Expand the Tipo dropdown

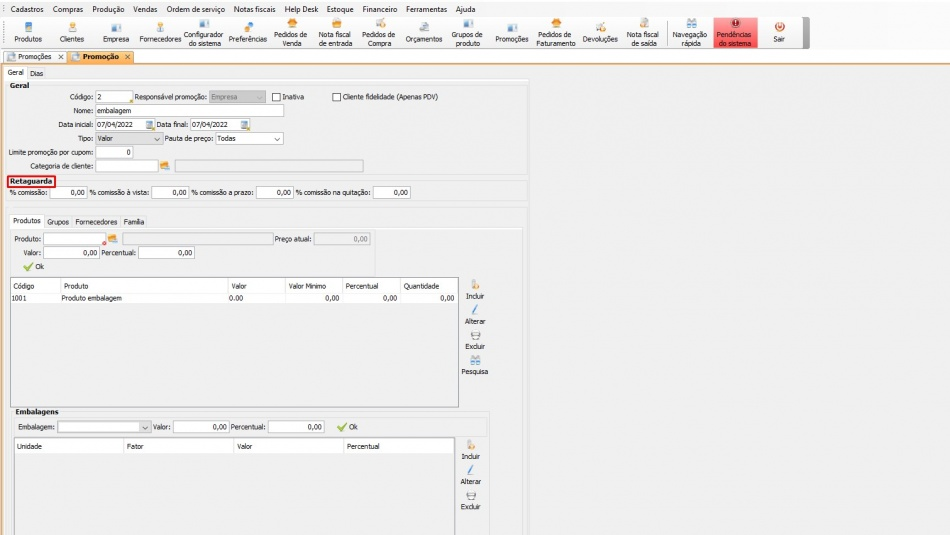[157, 139]
